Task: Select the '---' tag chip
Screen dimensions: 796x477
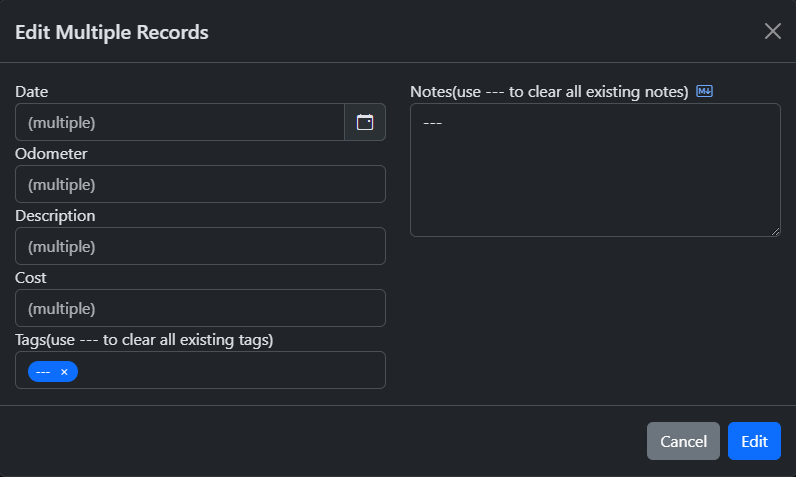Action: pos(43,372)
